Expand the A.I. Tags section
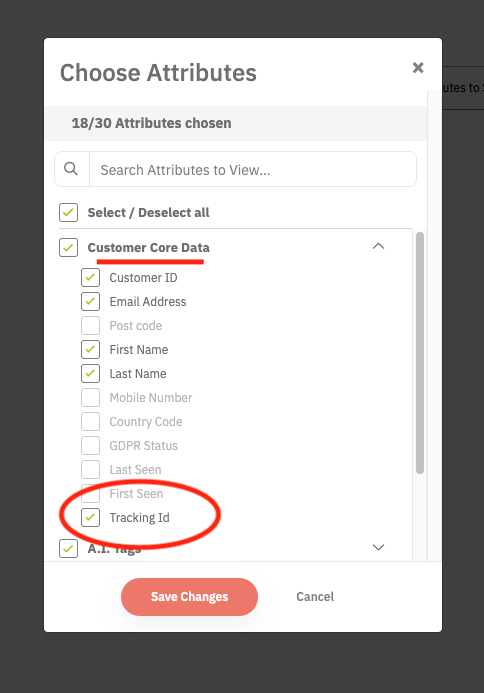 coord(378,547)
